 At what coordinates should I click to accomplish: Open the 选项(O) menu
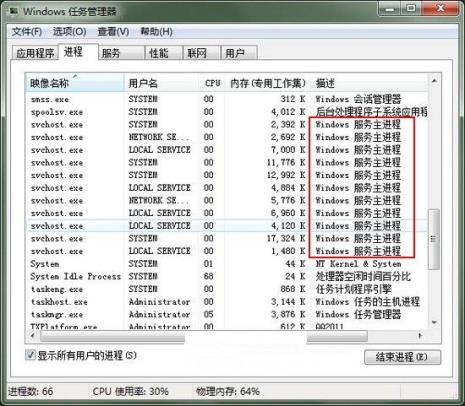click(x=69, y=32)
